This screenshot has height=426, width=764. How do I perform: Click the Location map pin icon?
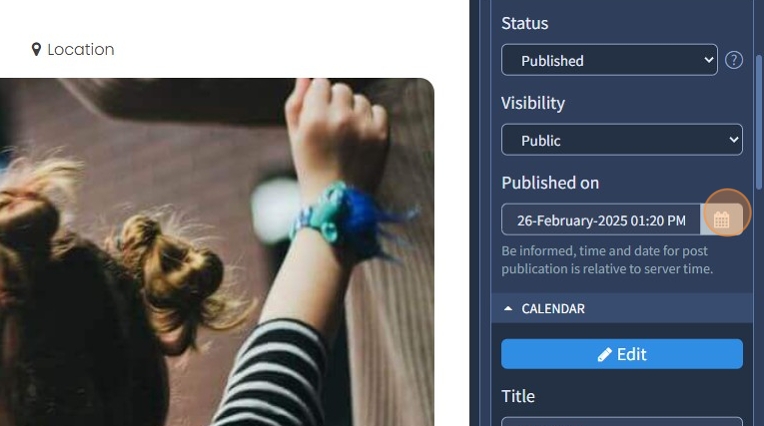click(x=36, y=49)
